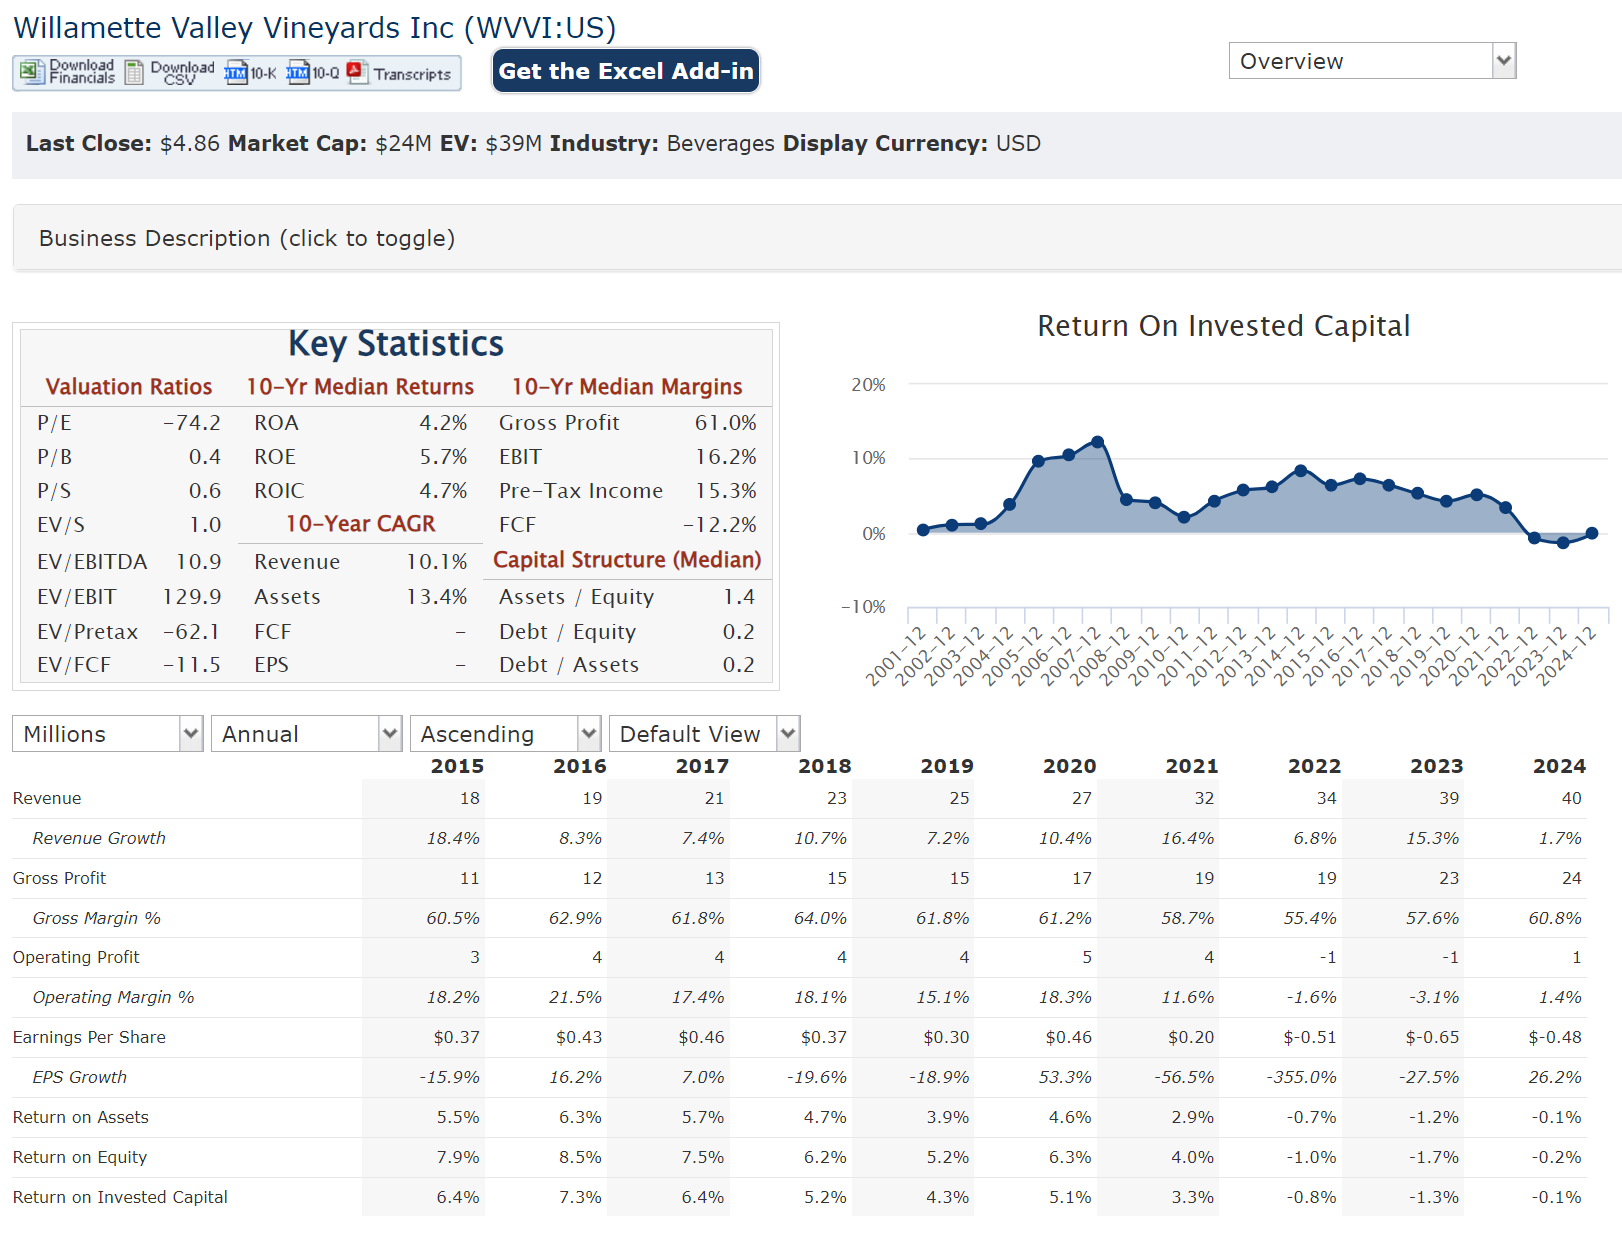The image size is (1622, 1234).
Task: Click the Capital Structure (Median) heading
Action: coord(627,560)
